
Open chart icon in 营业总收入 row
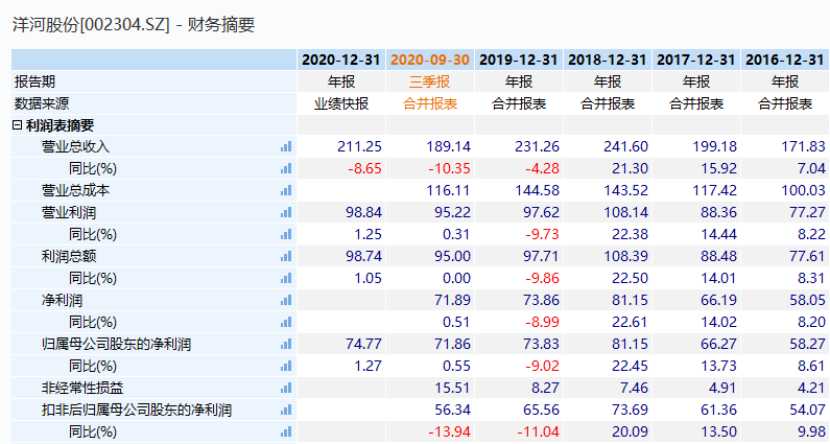click(x=286, y=147)
